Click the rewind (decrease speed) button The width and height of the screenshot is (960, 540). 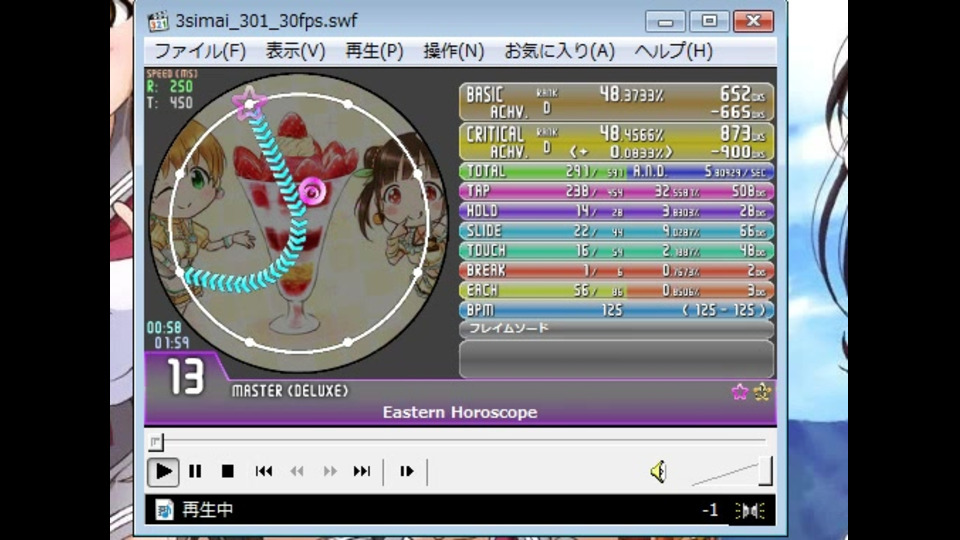point(297,471)
